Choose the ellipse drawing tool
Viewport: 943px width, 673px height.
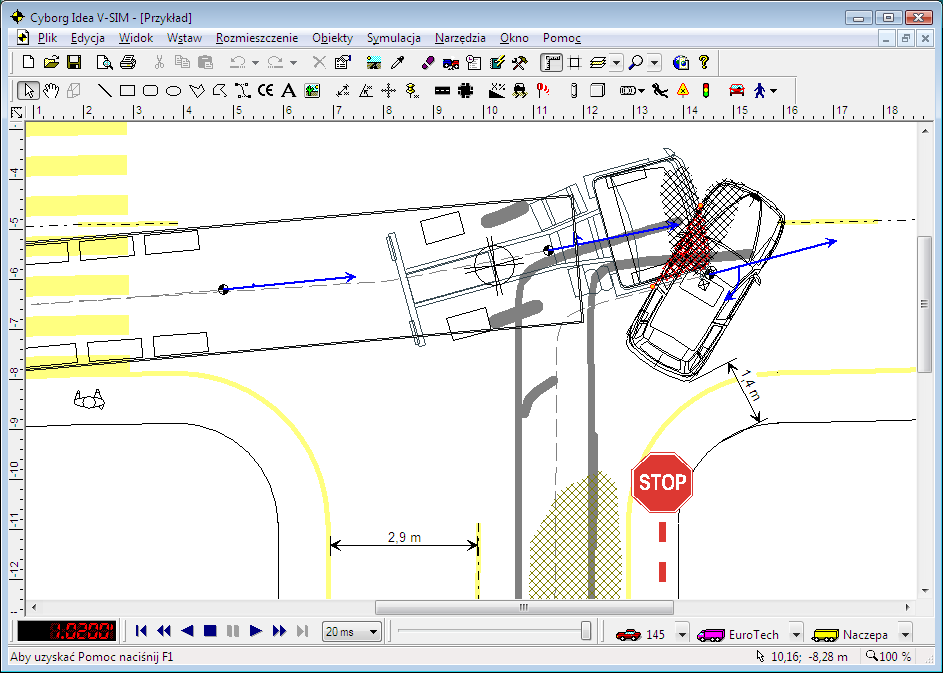pyautogui.click(x=172, y=90)
